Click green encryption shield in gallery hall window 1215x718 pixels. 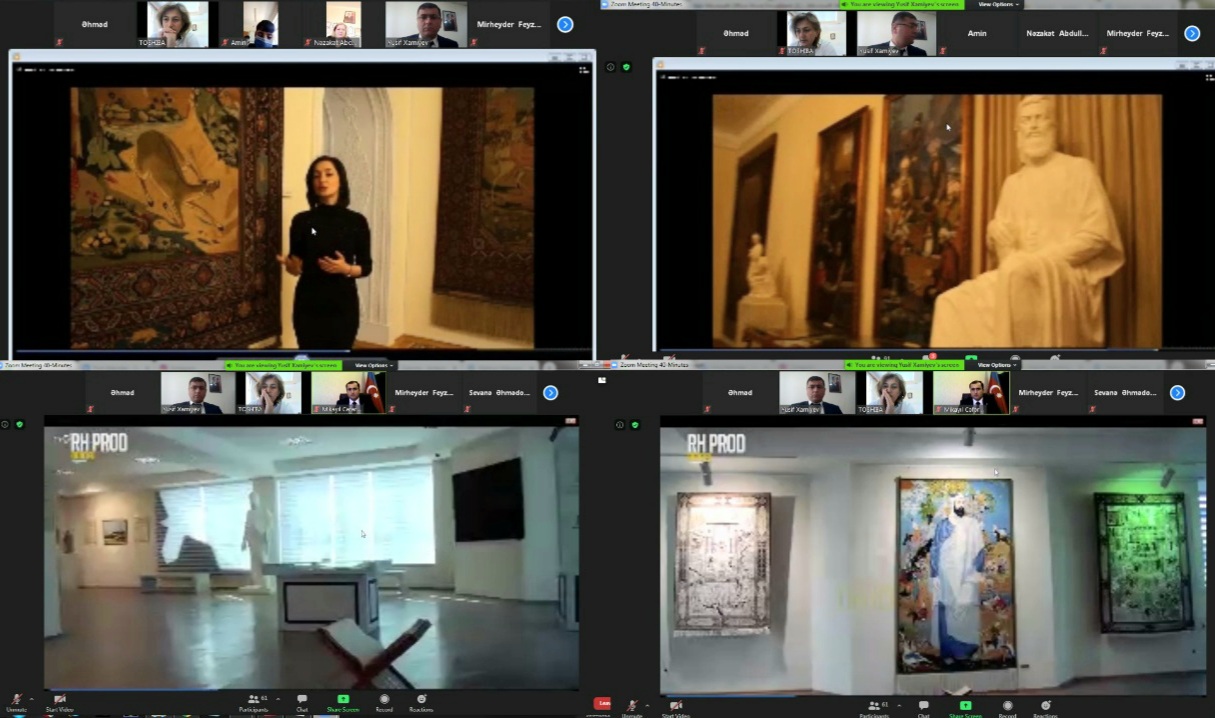tap(19, 424)
